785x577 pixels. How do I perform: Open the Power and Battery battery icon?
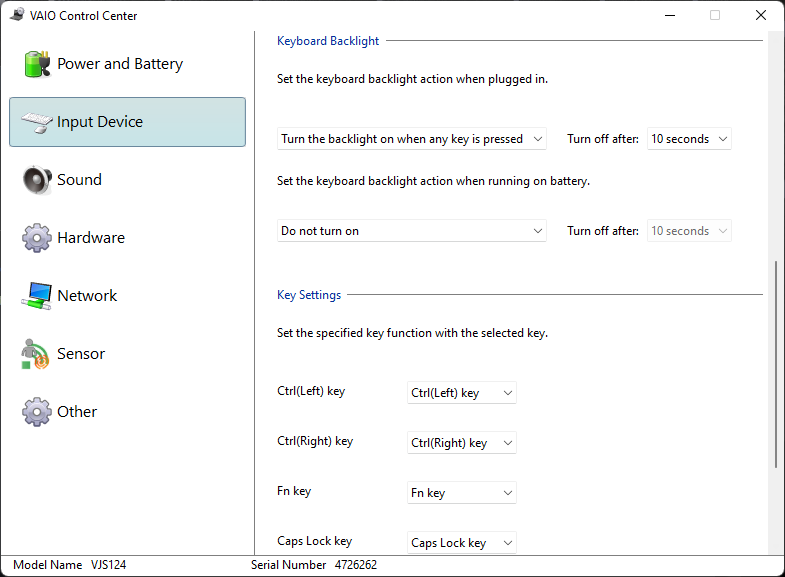37,64
